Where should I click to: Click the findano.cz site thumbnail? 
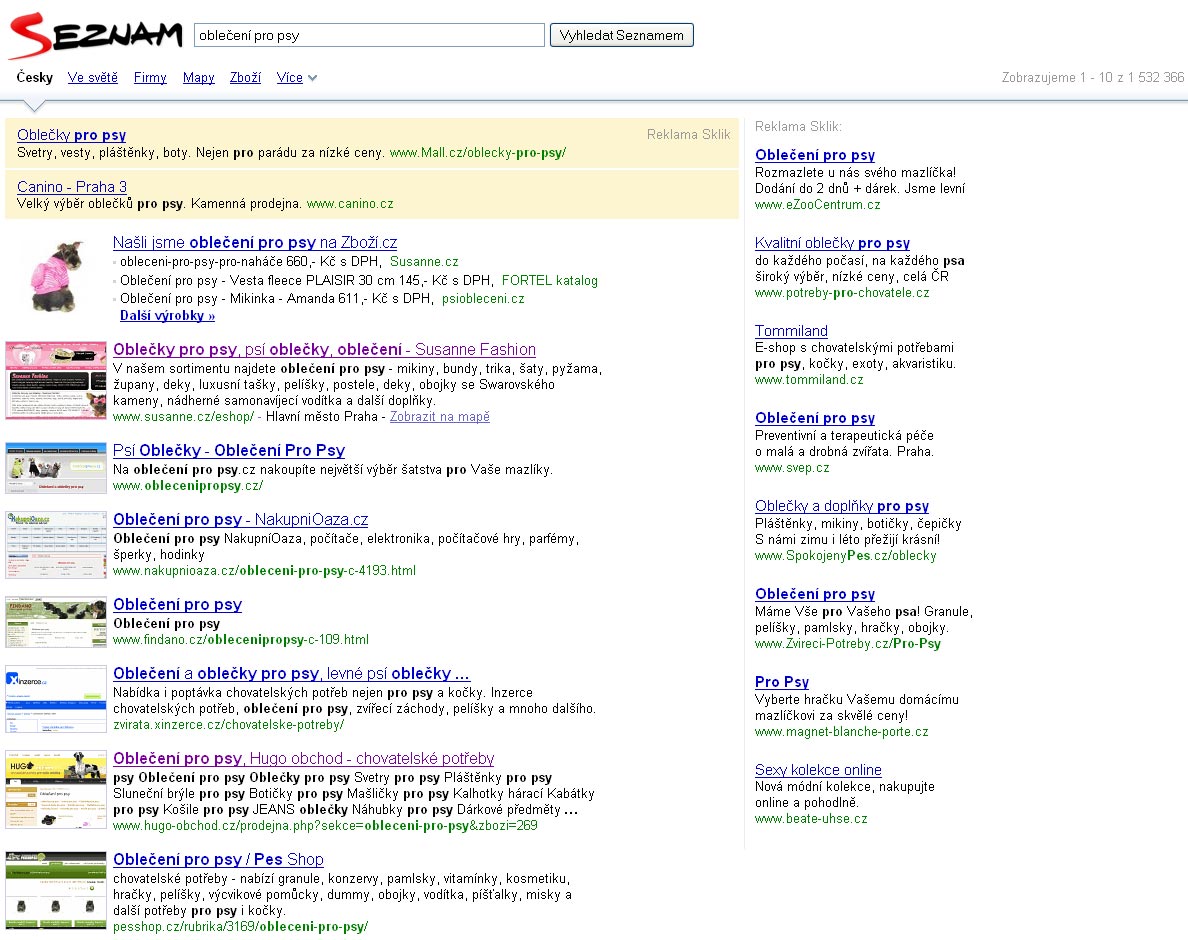tap(56, 622)
